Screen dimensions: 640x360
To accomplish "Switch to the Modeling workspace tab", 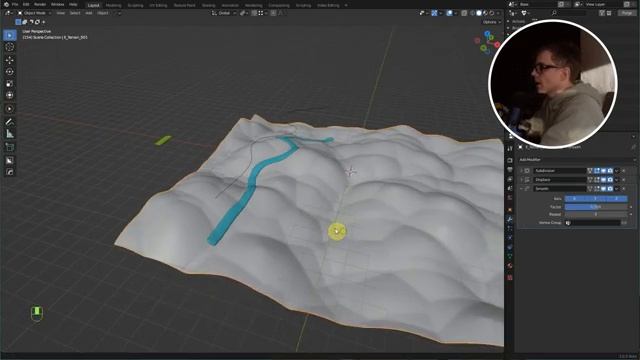I will [113, 6].
